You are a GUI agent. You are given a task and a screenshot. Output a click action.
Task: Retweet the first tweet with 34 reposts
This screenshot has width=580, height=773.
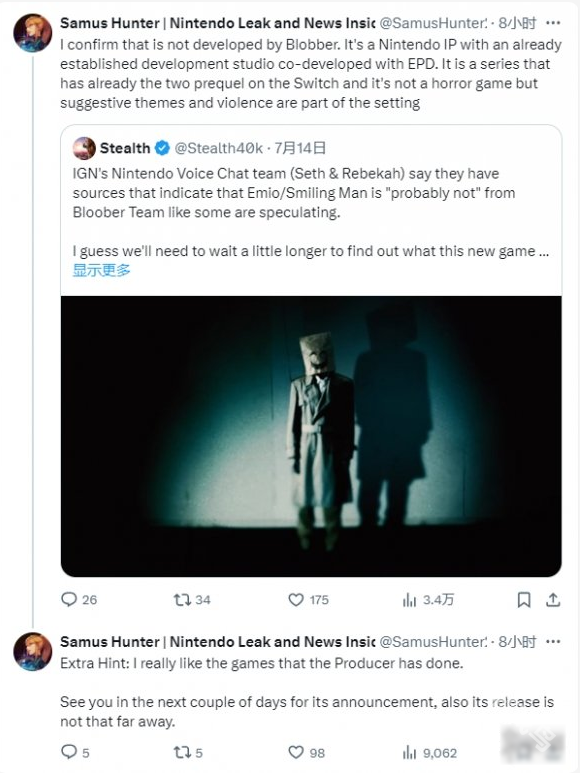192,599
